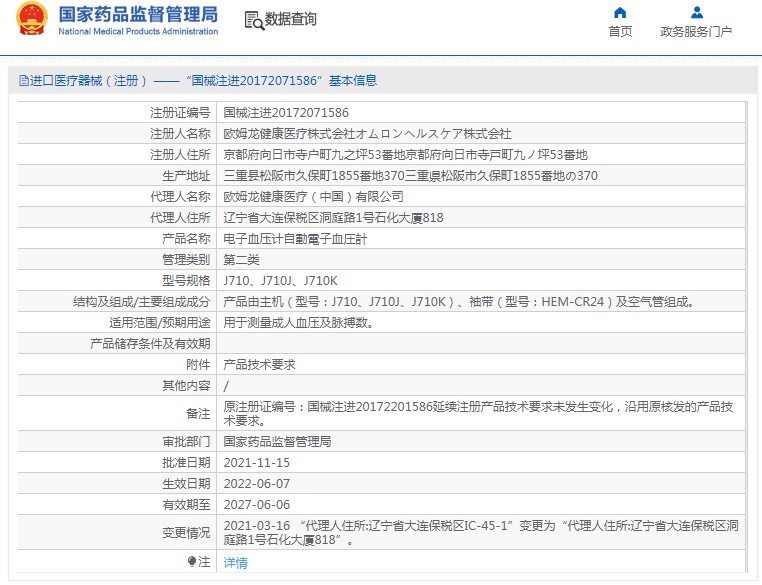This screenshot has height=585, width=762.
Task: Select registration number 国械注进20172071586 cell
Action: pos(286,113)
